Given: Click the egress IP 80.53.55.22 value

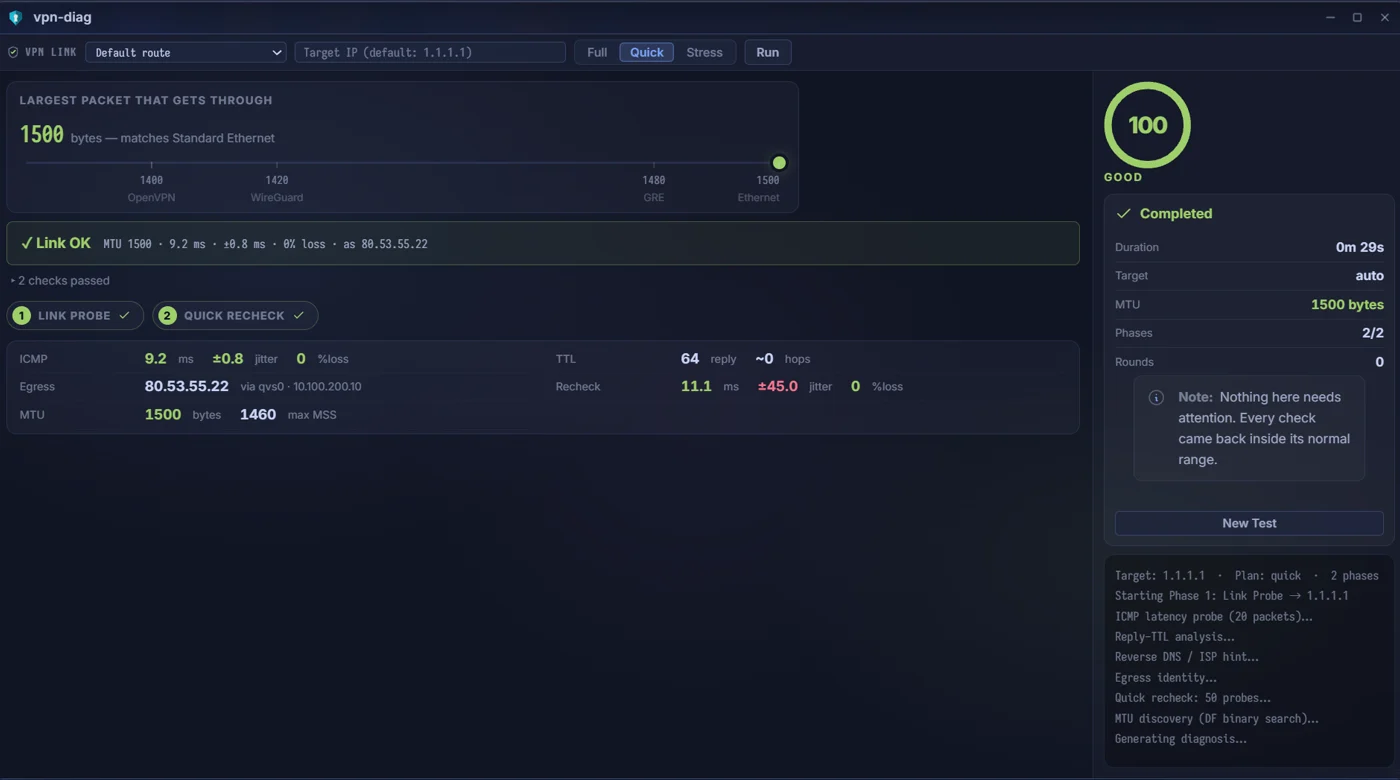Looking at the screenshot, I should [186, 386].
